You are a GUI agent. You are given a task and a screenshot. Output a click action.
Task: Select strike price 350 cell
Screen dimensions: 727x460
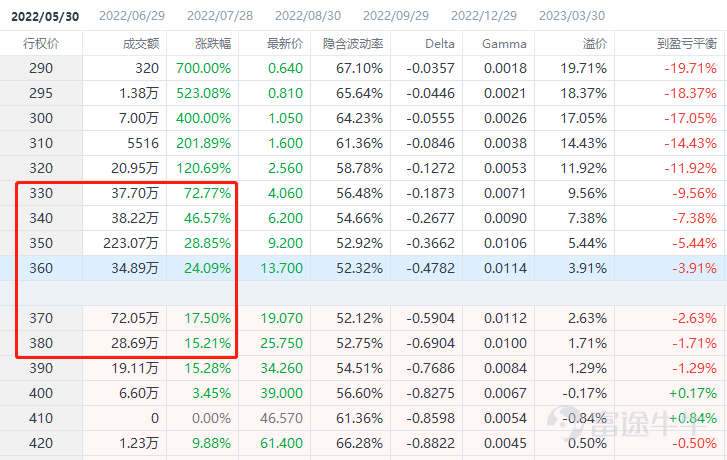point(41,243)
